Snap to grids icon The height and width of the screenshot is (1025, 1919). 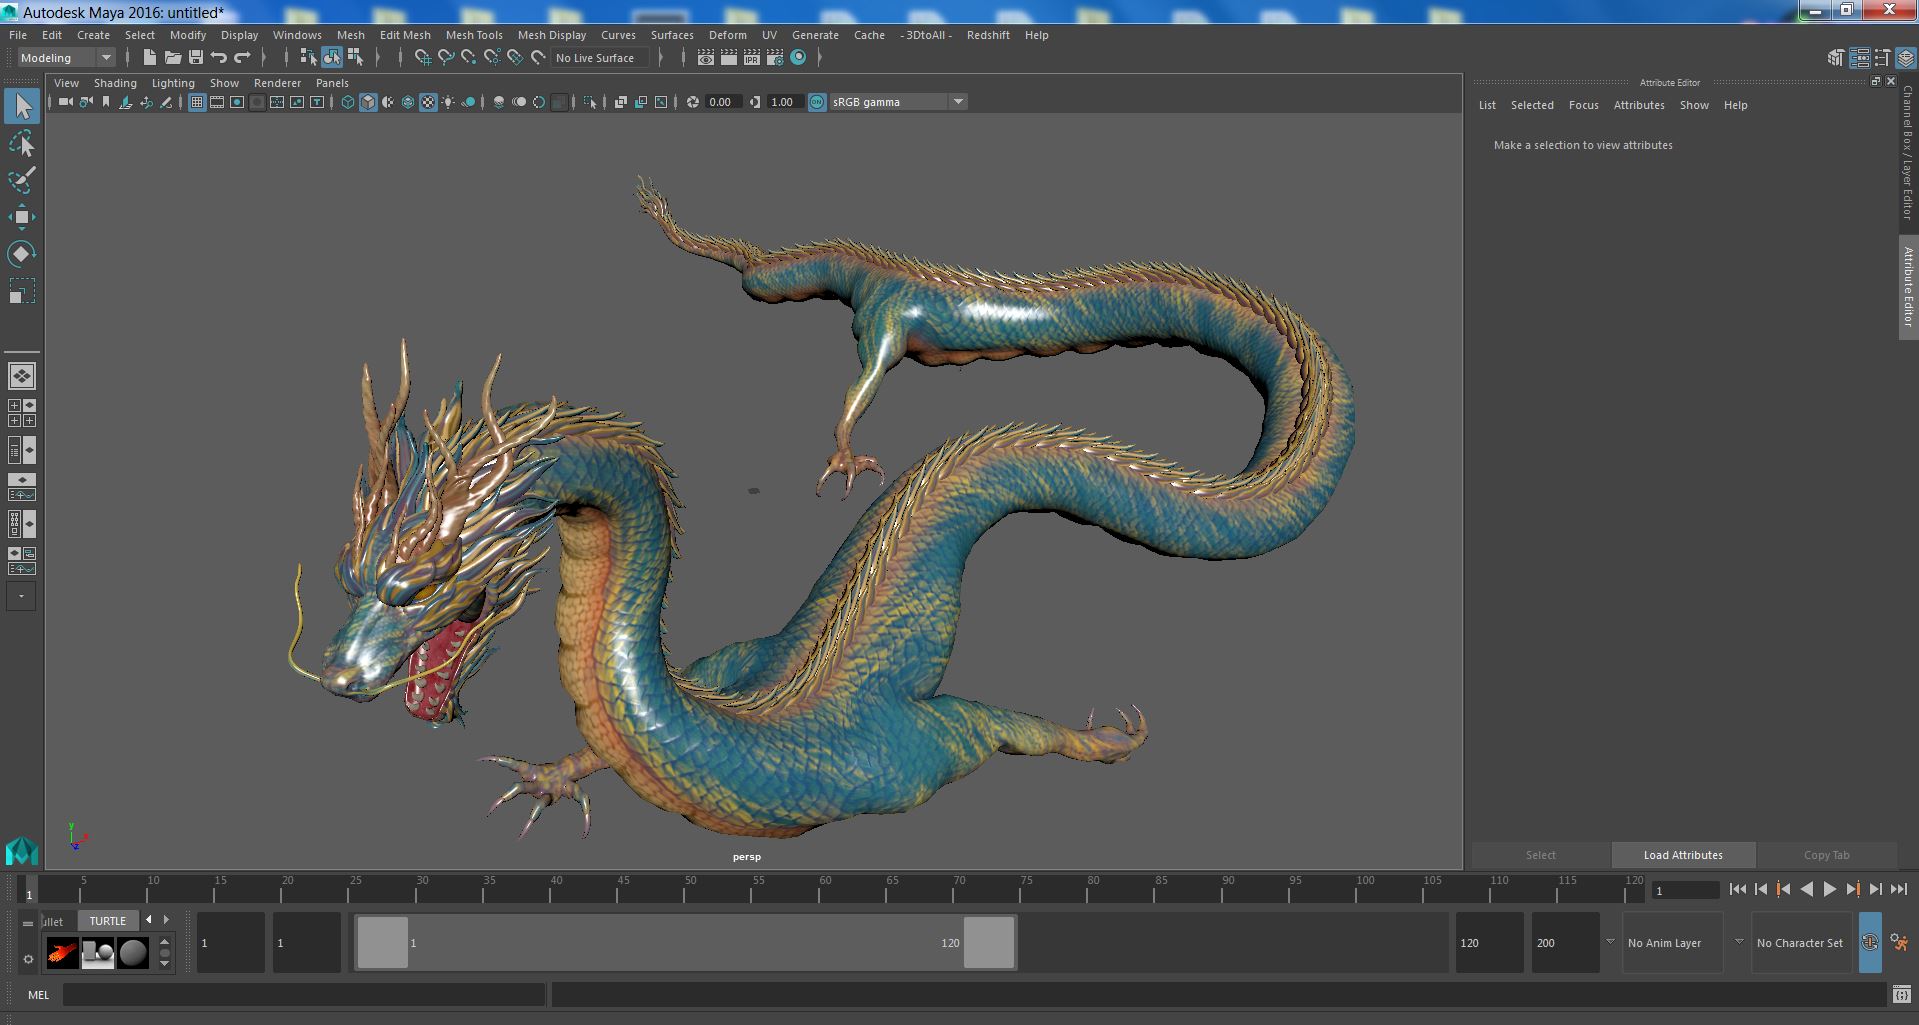(x=422, y=58)
